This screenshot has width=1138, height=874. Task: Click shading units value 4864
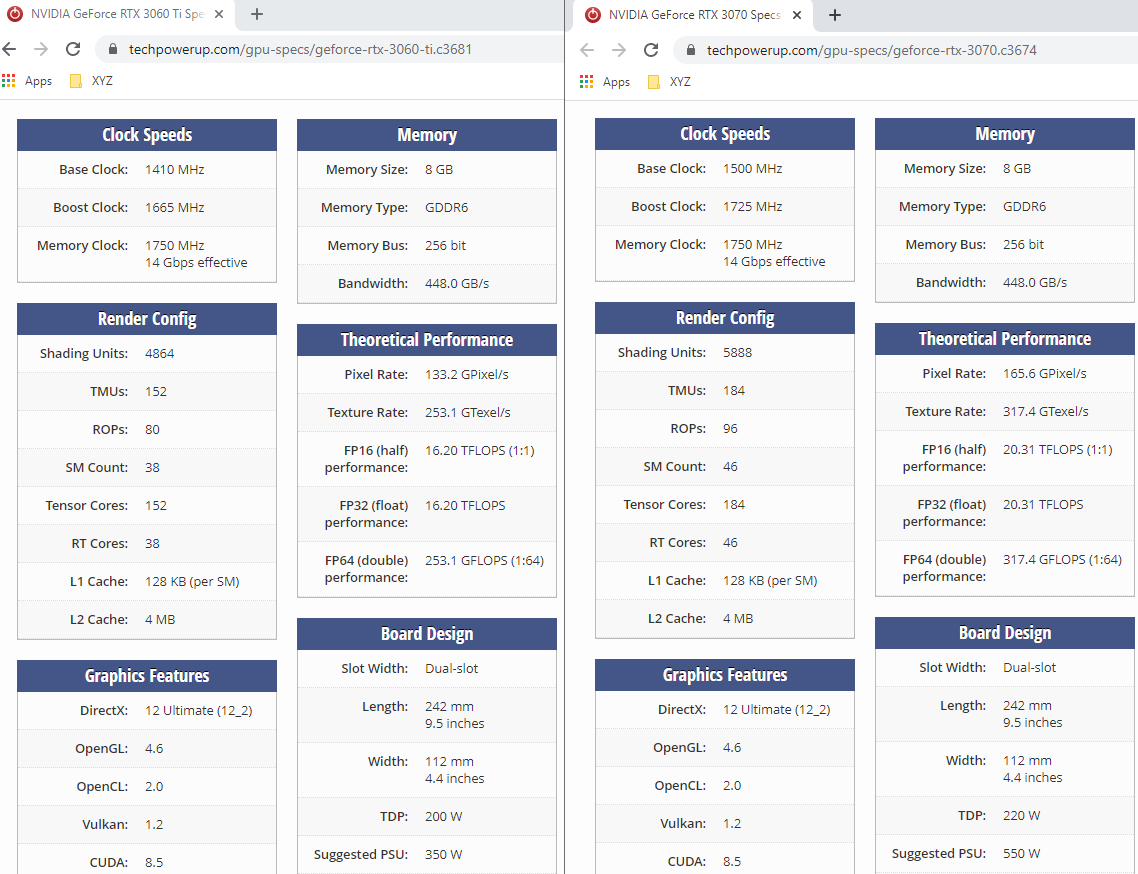[160, 354]
